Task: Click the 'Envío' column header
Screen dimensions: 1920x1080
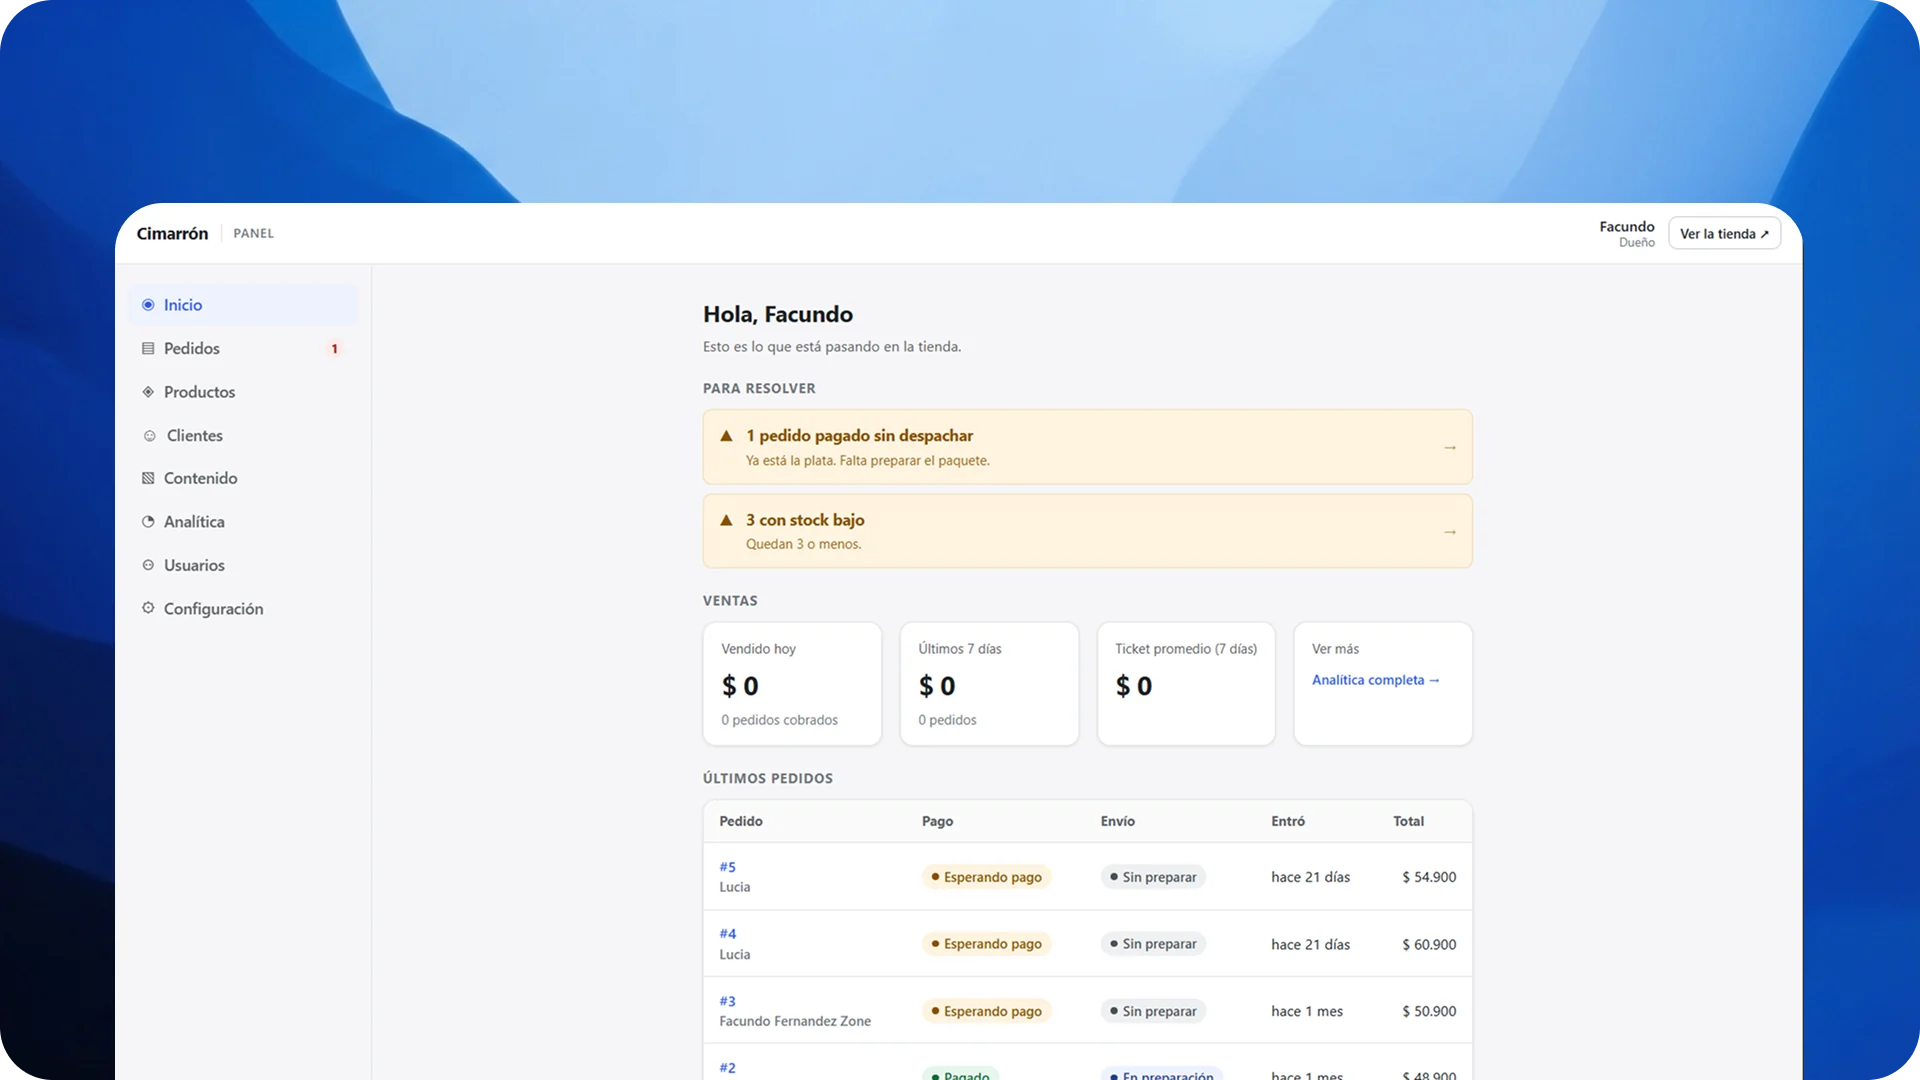Action: [1118, 821]
